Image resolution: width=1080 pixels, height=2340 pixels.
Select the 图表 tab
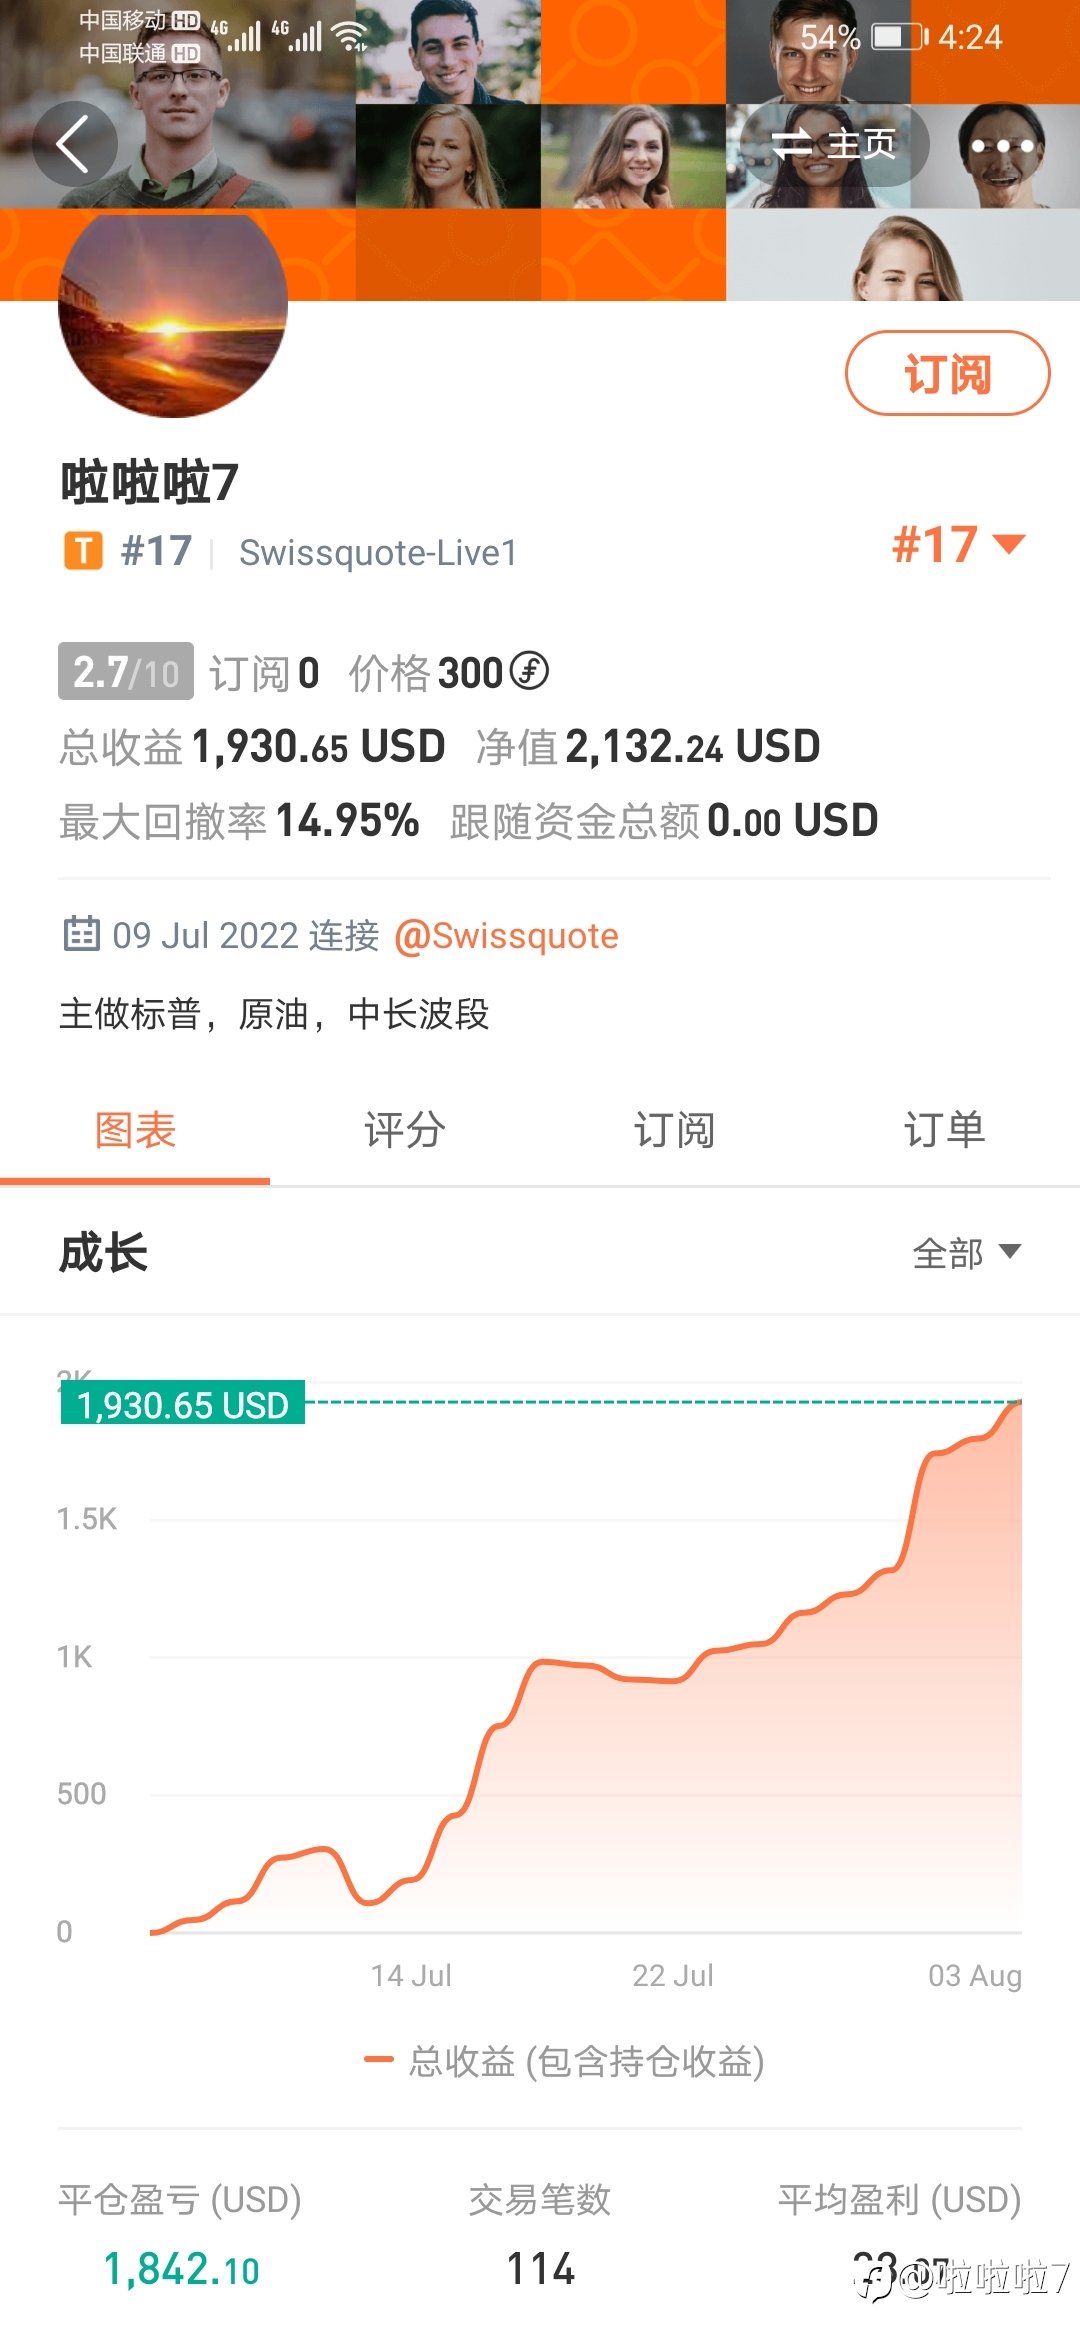click(135, 1130)
